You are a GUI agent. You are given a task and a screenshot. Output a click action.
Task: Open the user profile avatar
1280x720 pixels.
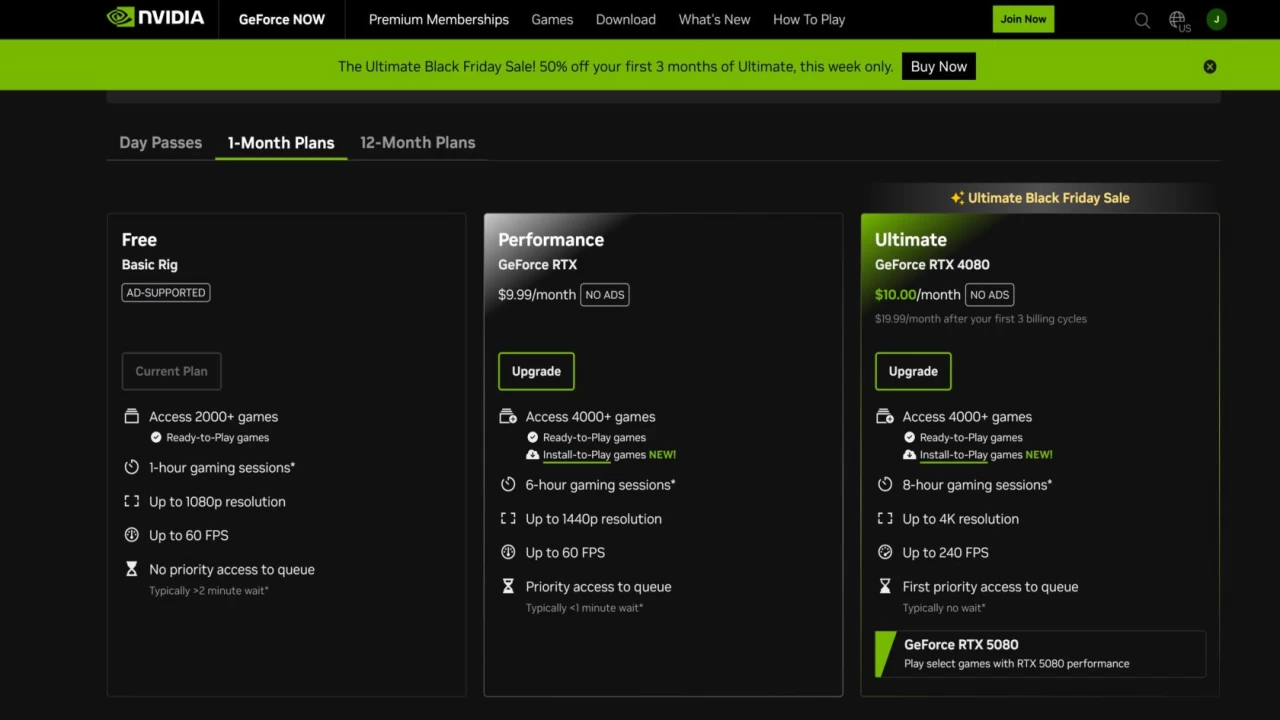click(1216, 18)
